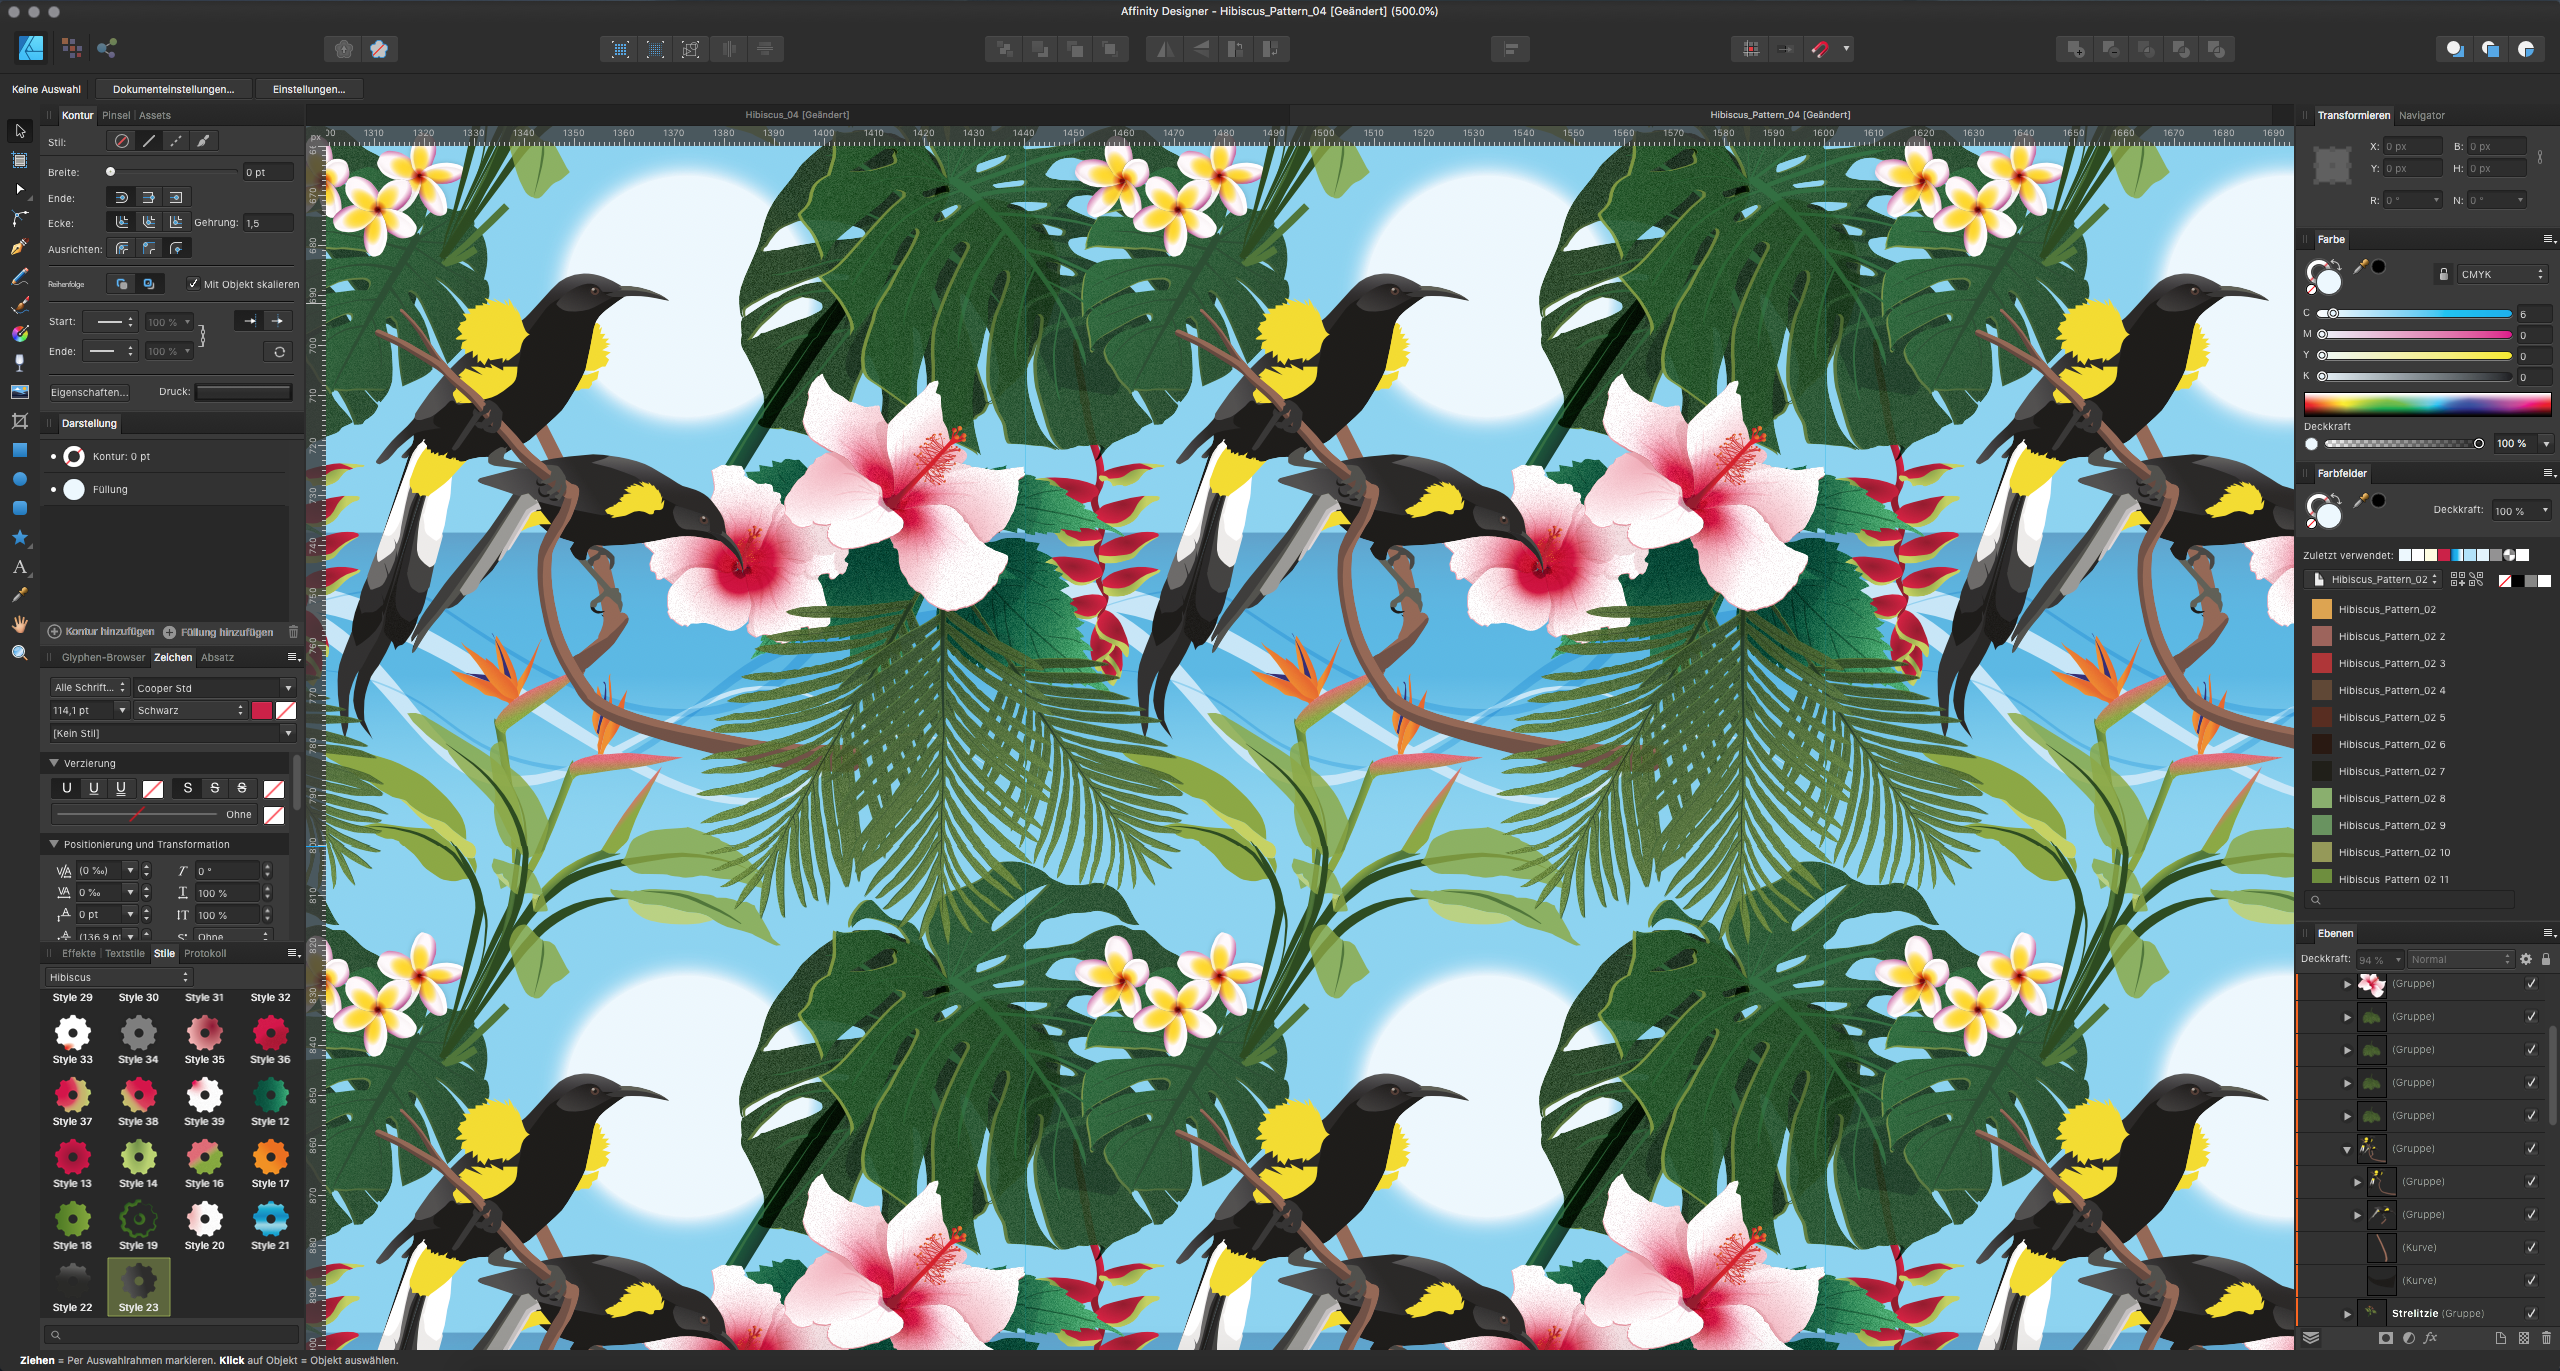
Task: Select the Artistic Text tool
Action: [x=19, y=566]
